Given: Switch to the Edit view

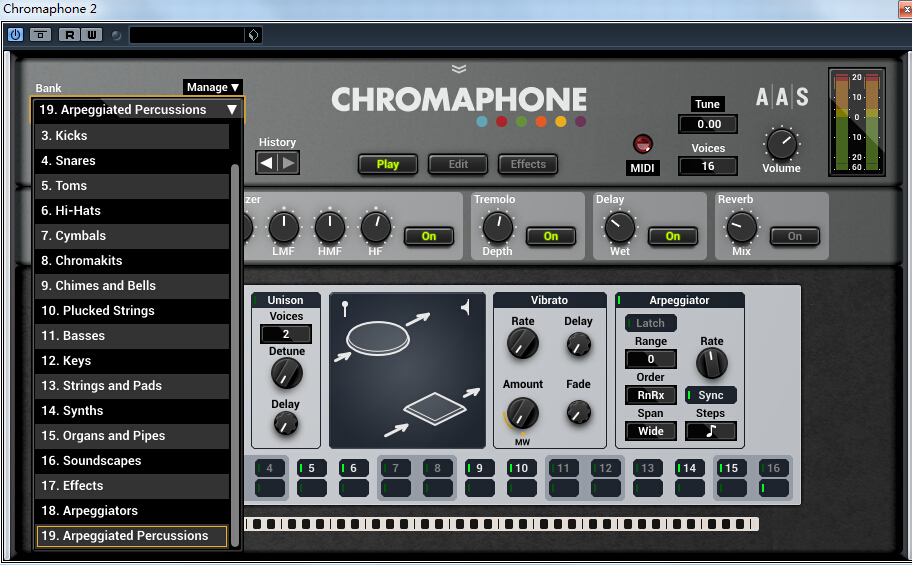Looking at the screenshot, I should coord(458,164).
